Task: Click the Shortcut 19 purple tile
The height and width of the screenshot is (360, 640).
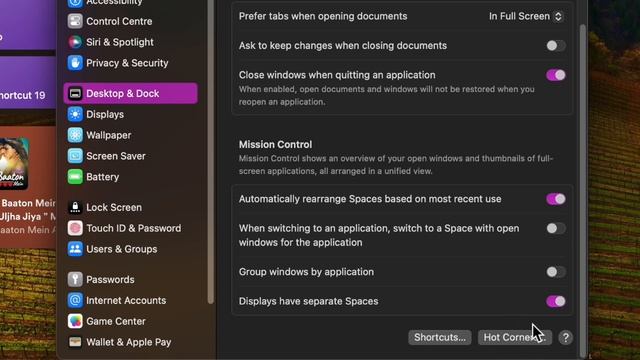Action: pyautogui.click(x=28, y=82)
